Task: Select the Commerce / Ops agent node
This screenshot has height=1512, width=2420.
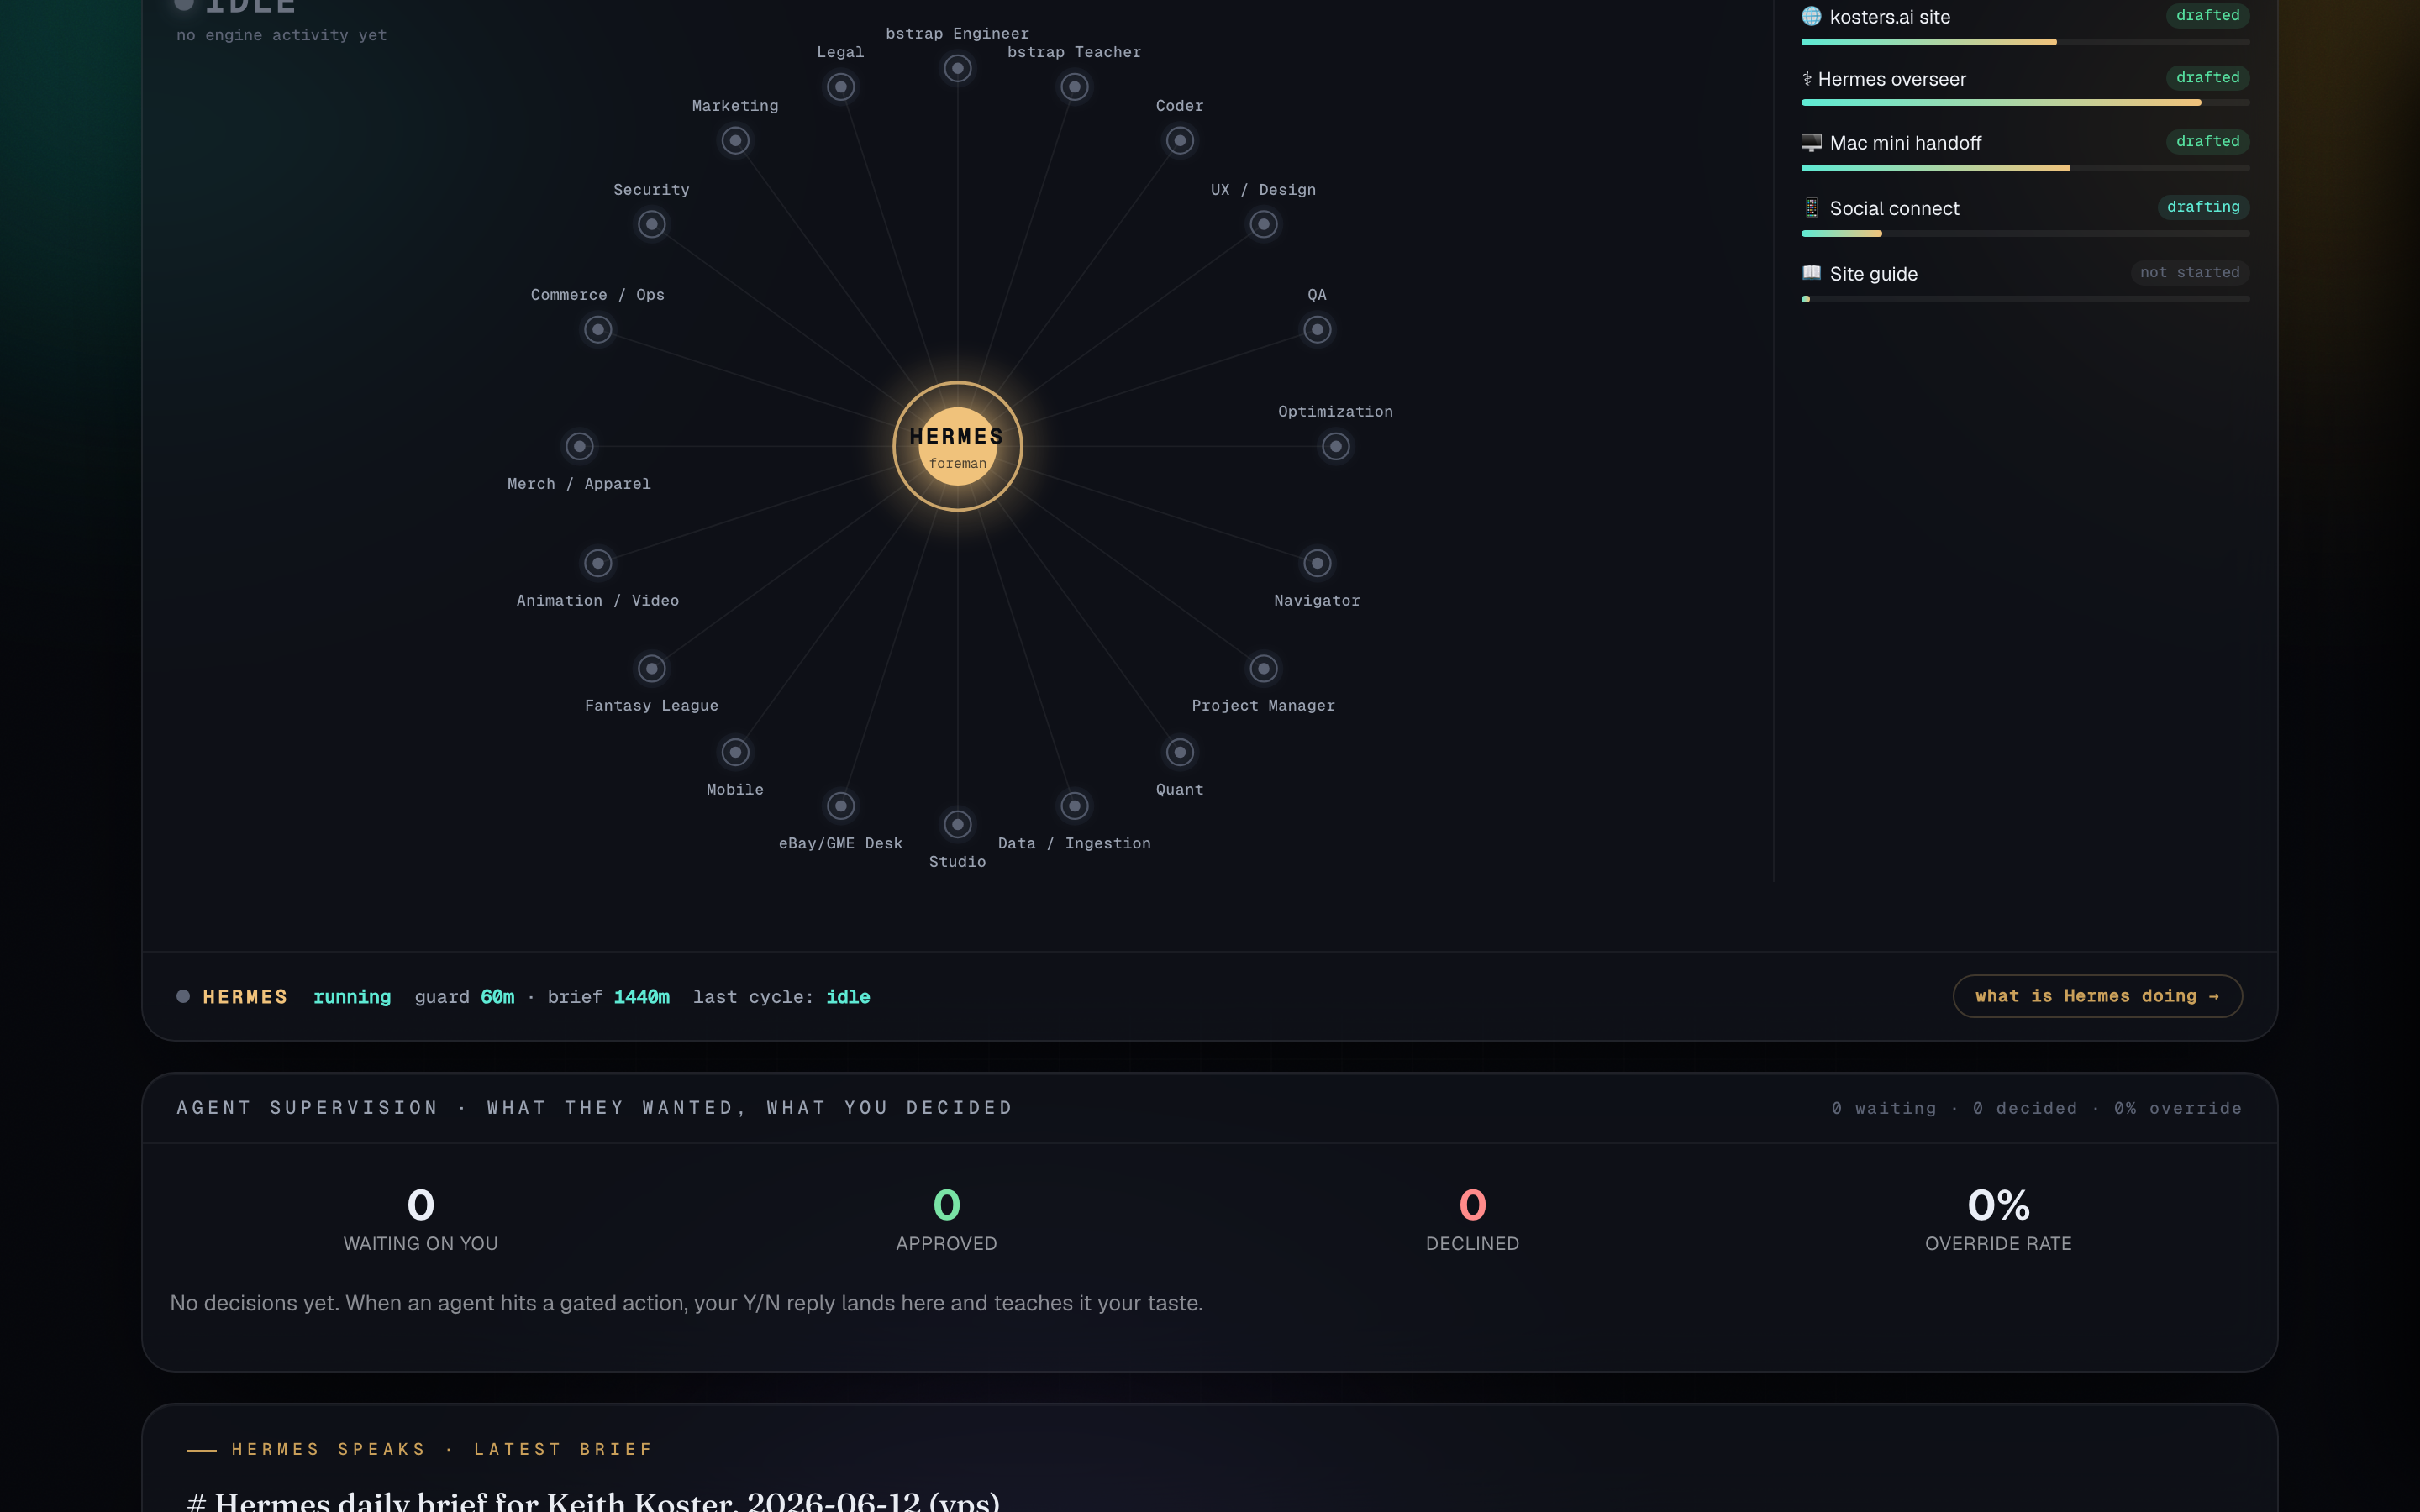Action: pos(597,329)
